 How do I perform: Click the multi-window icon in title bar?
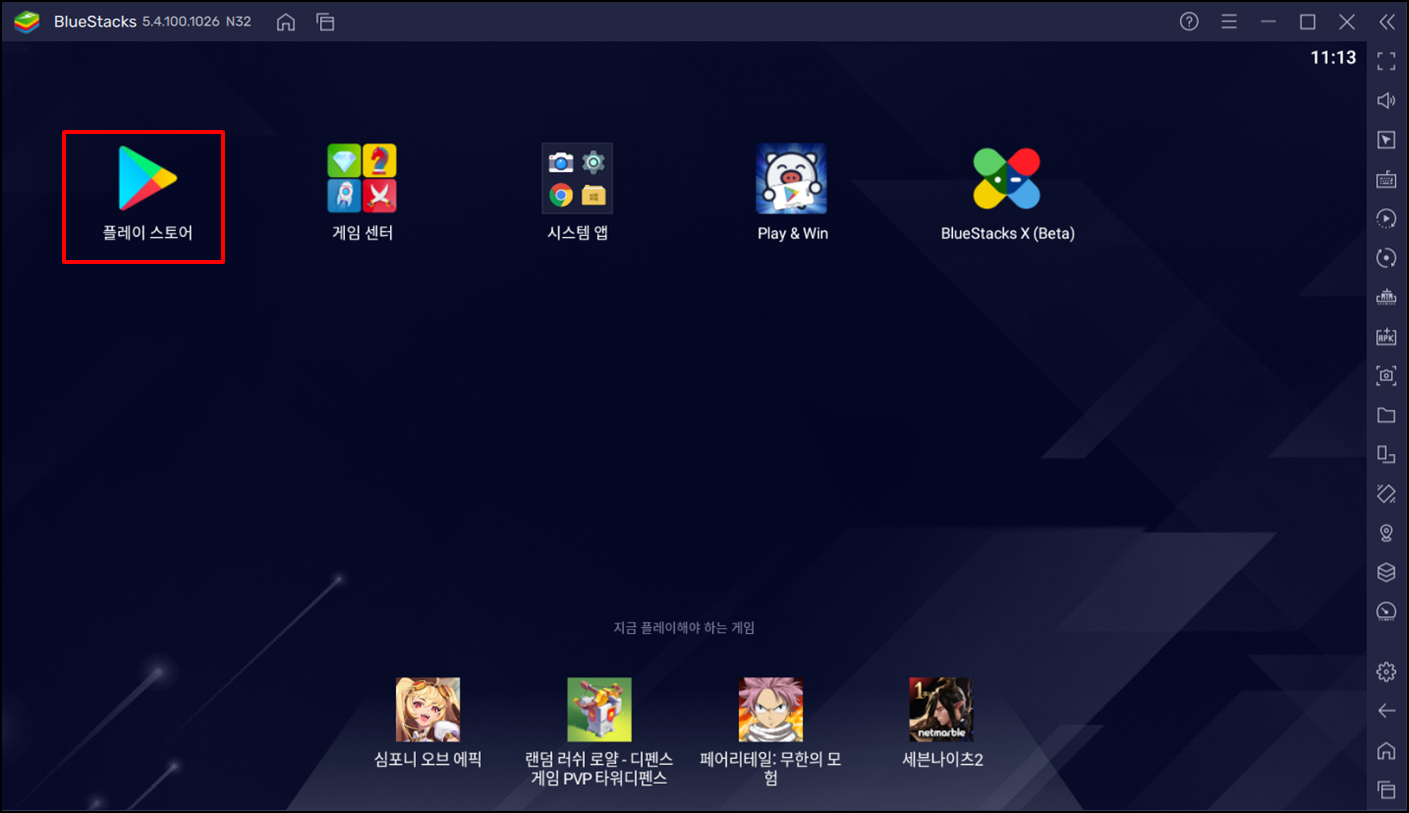325,22
